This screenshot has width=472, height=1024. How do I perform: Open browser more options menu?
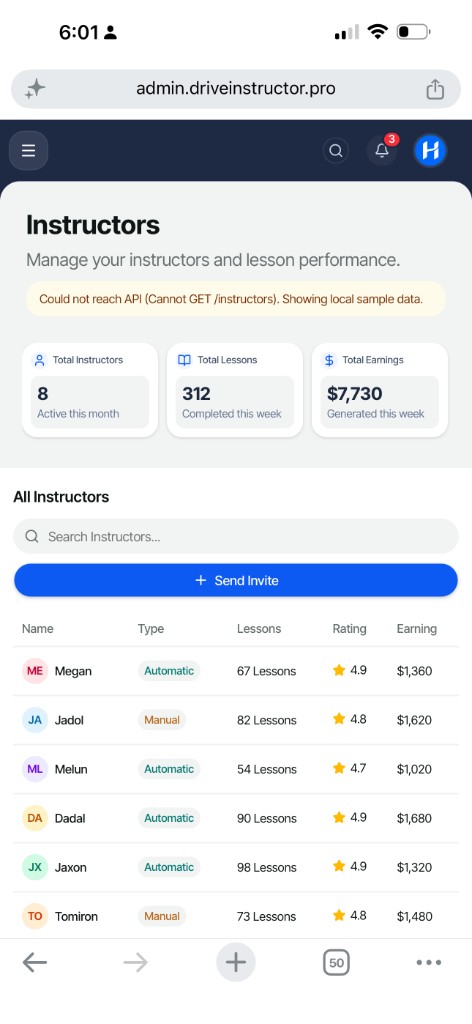tap(429, 962)
